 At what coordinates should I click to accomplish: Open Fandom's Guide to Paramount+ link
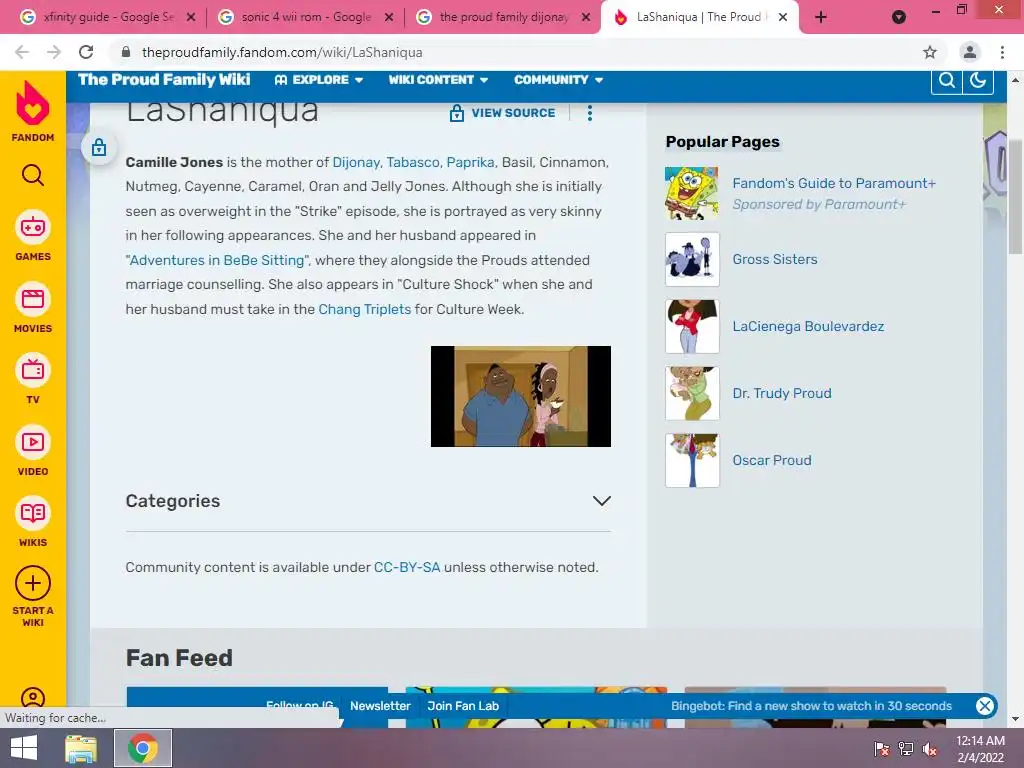[x=834, y=184]
